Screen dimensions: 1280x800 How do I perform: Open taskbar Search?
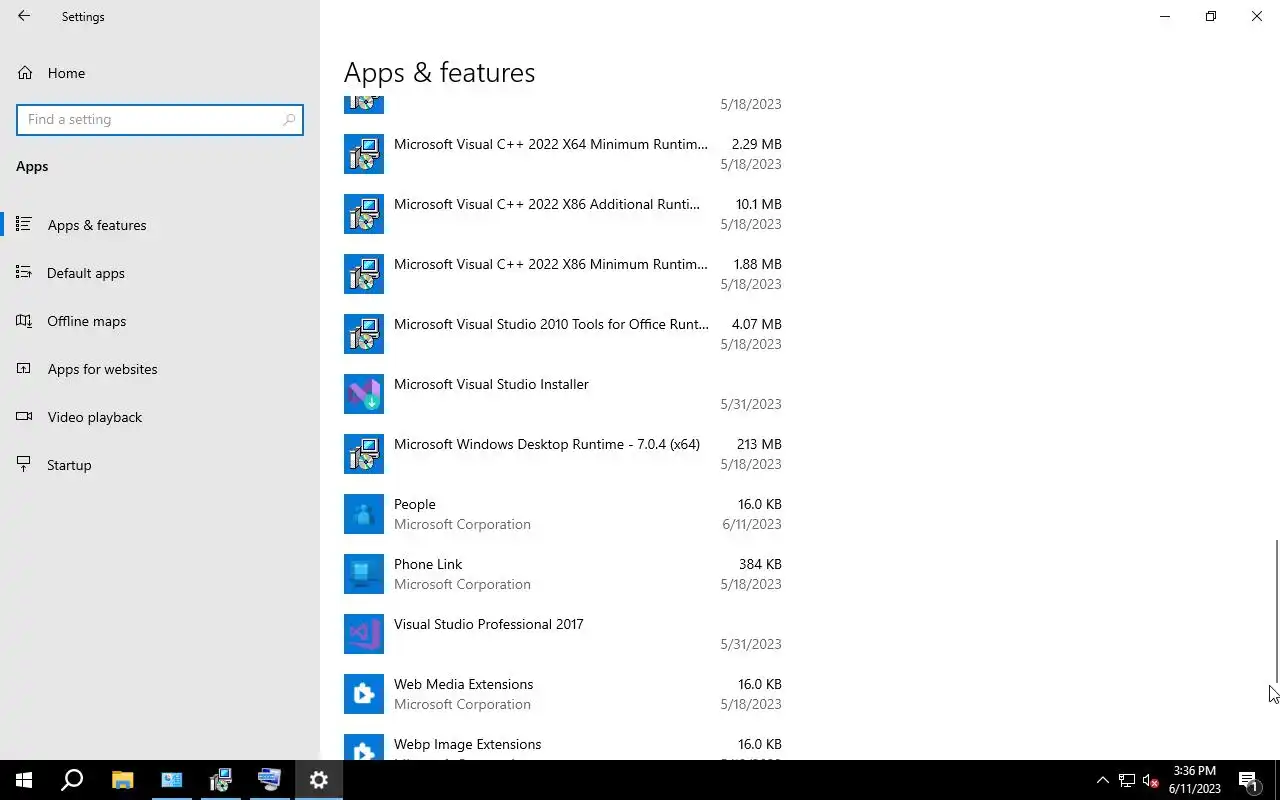72,780
